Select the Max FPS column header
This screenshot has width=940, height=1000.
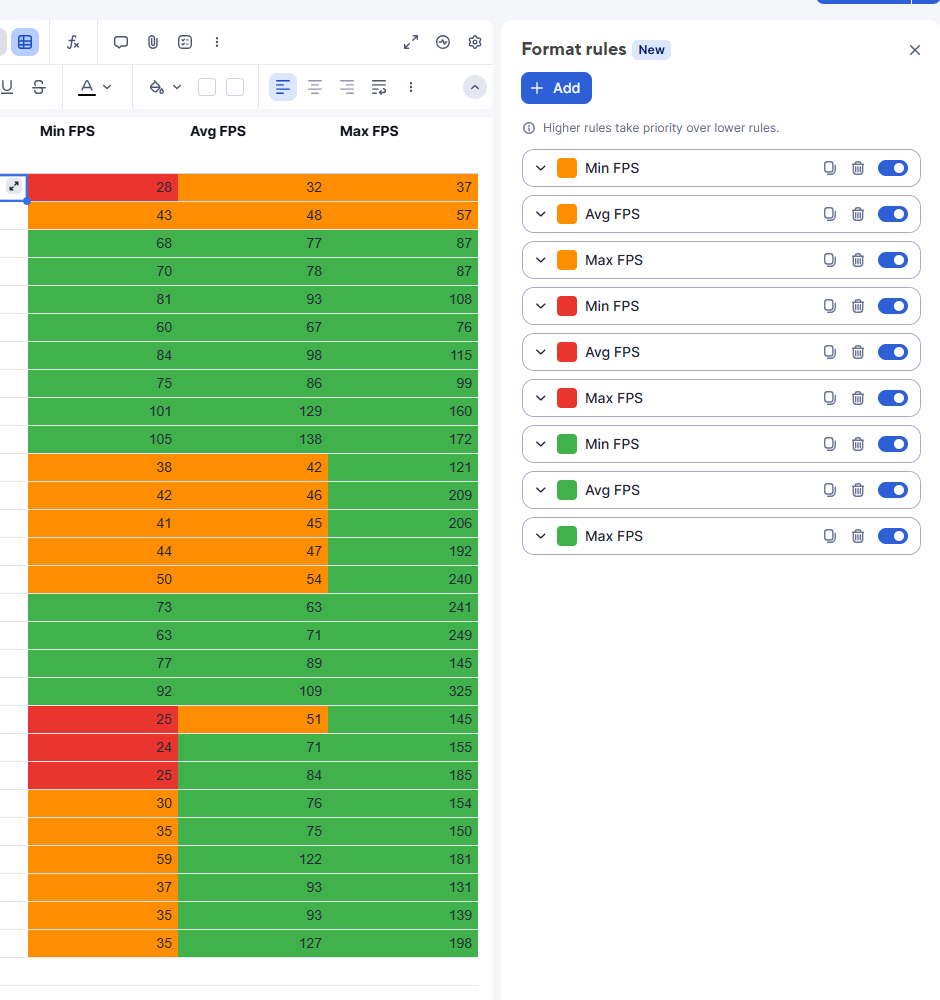click(369, 131)
